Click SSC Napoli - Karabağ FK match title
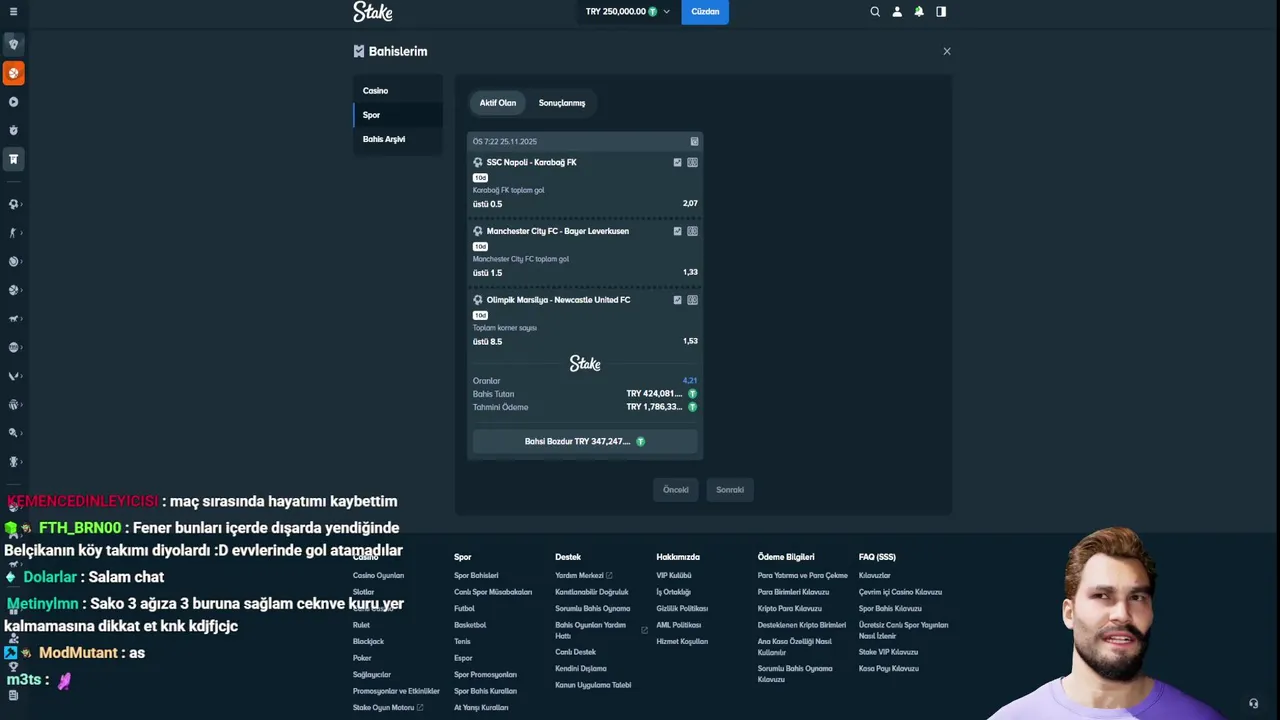1280x720 pixels. click(x=531, y=162)
